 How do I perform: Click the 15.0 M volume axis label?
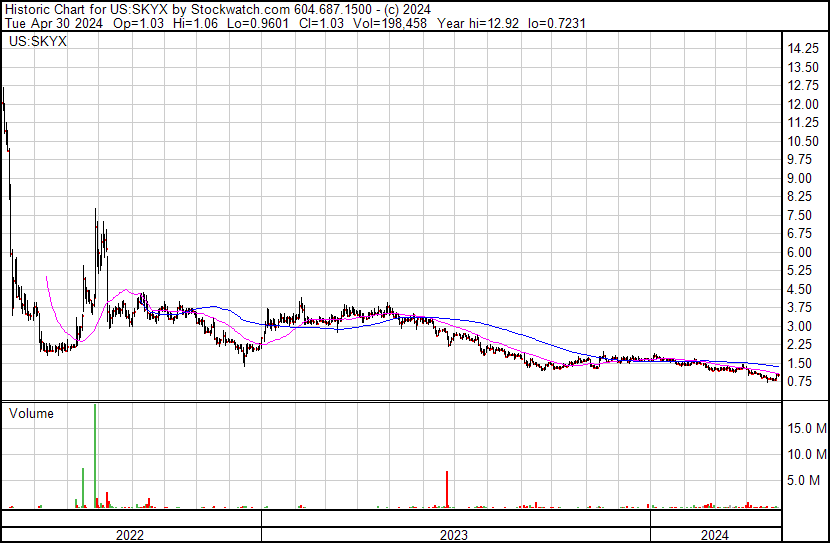tap(806, 428)
